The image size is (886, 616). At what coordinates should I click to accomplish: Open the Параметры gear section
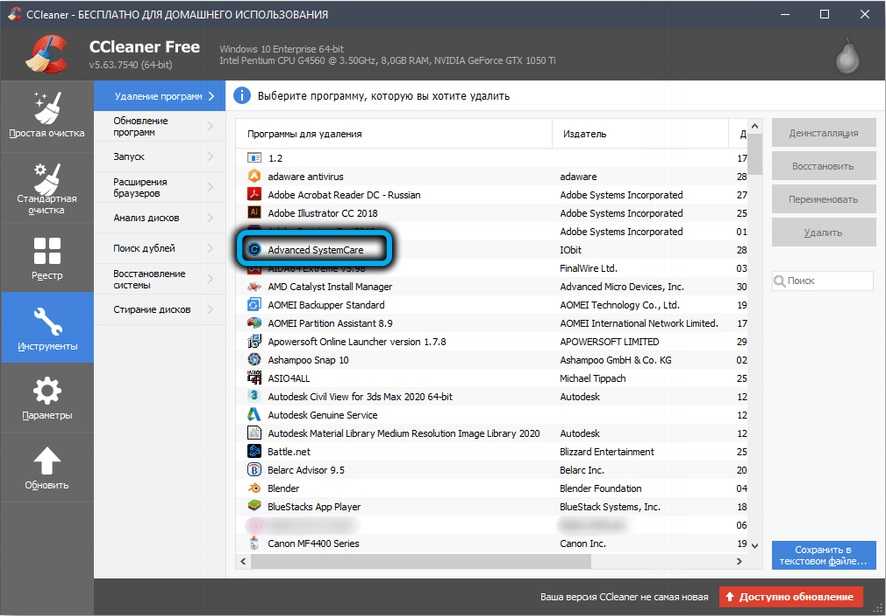point(47,398)
